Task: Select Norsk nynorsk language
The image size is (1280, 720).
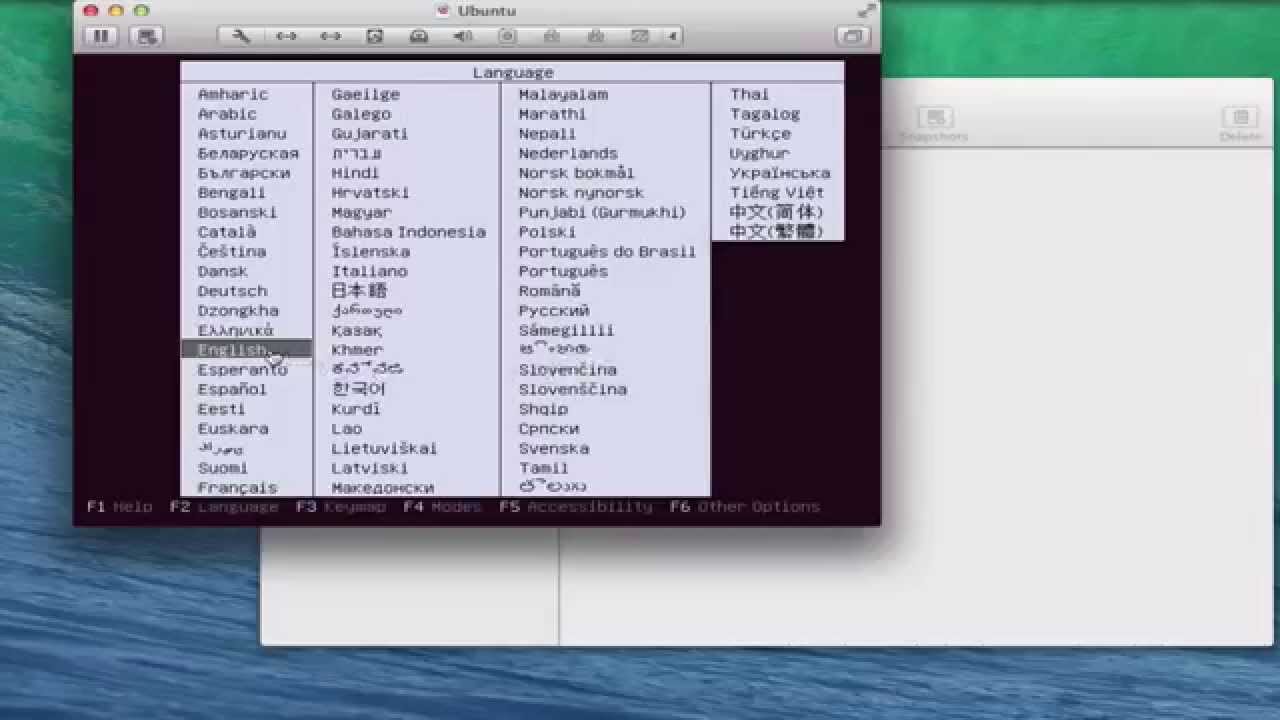Action: click(x=581, y=192)
